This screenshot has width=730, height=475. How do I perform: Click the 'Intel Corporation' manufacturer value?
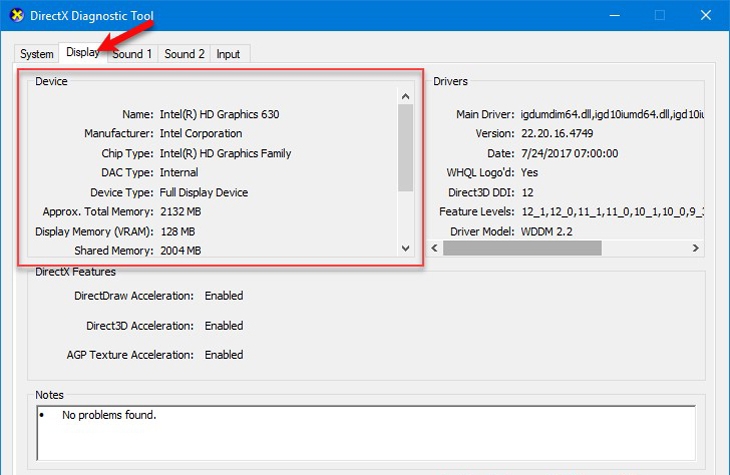click(x=201, y=133)
